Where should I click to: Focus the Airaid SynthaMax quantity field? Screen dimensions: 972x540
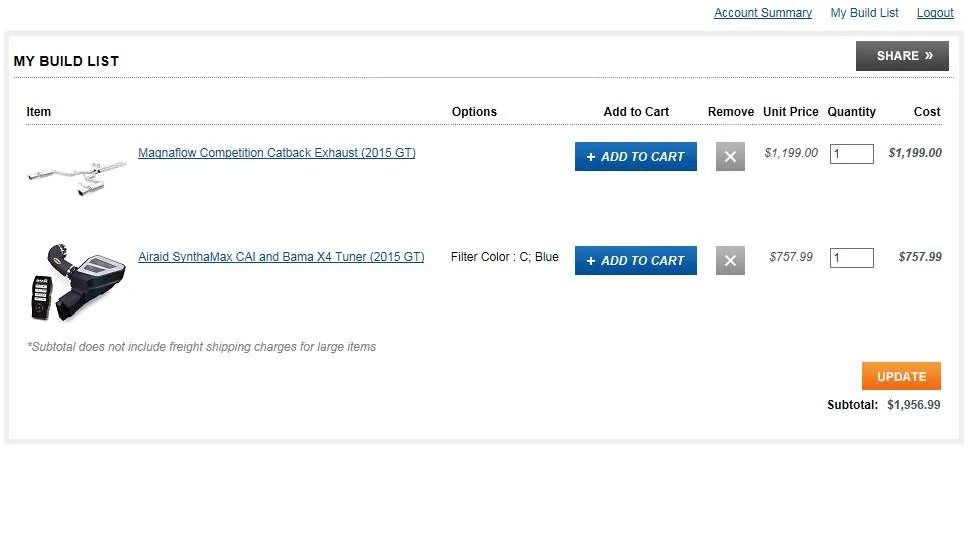(852, 258)
